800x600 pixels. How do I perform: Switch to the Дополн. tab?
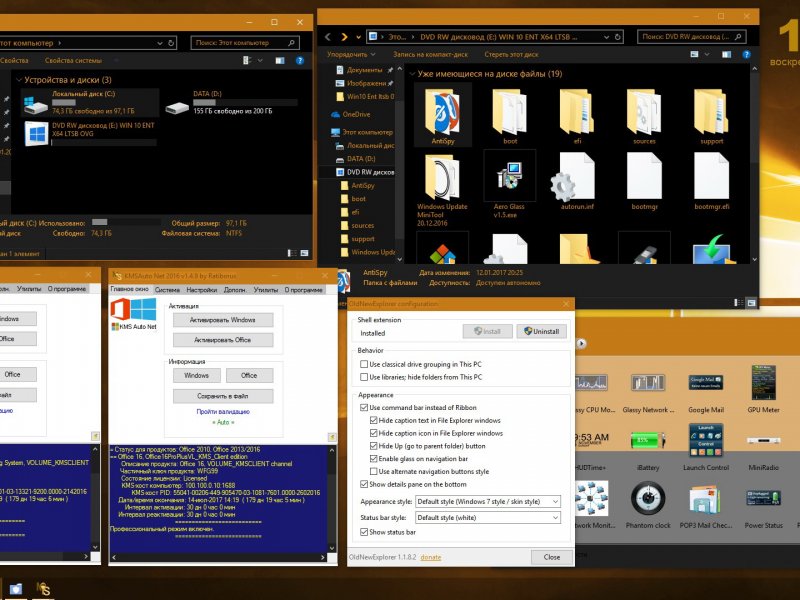point(235,290)
